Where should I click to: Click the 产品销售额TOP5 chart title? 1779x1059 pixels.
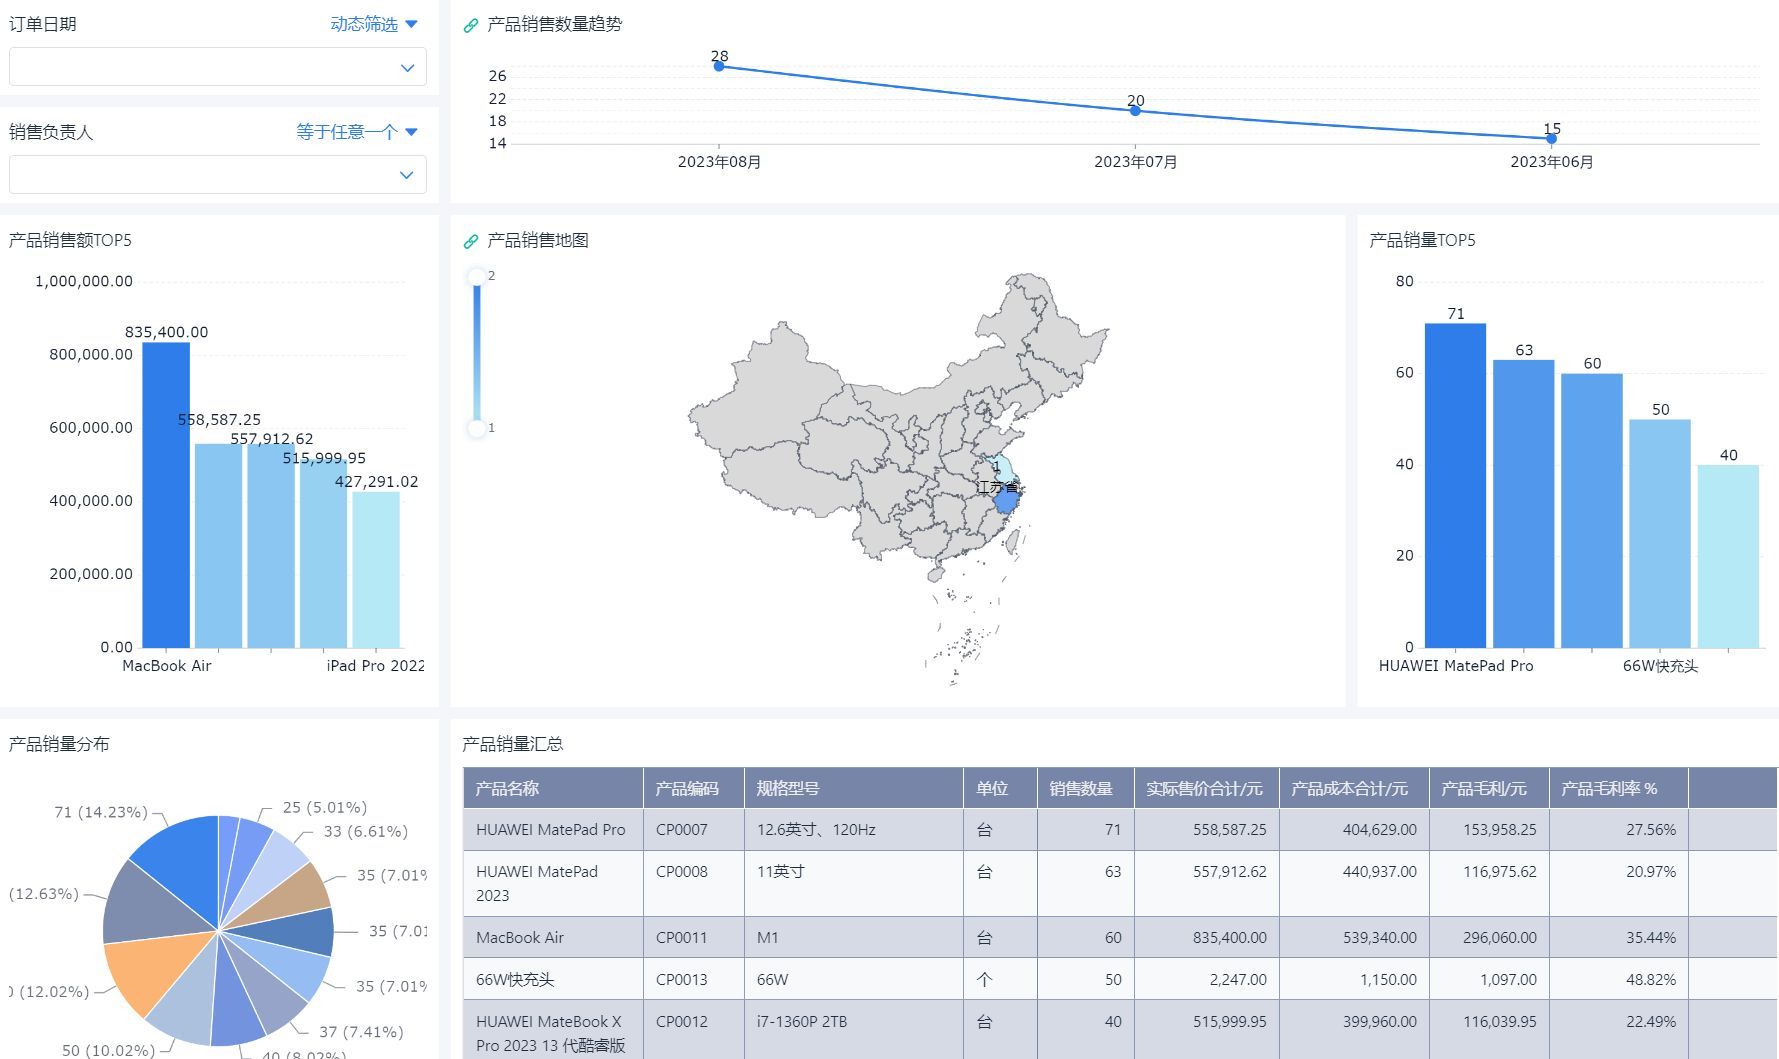(70, 241)
